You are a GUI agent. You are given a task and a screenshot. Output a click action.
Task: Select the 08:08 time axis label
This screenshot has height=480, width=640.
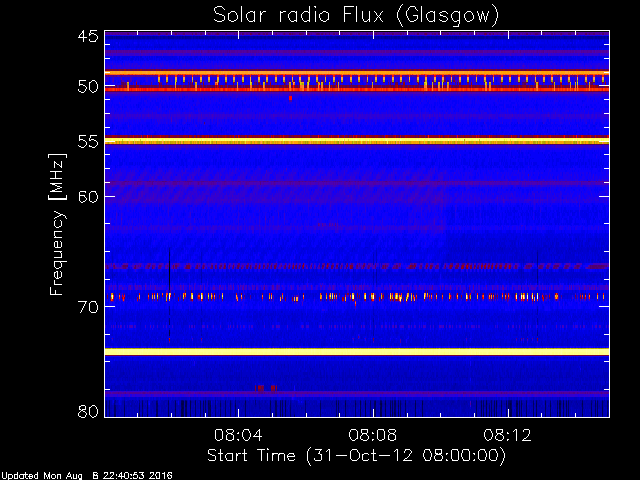[x=372, y=435]
